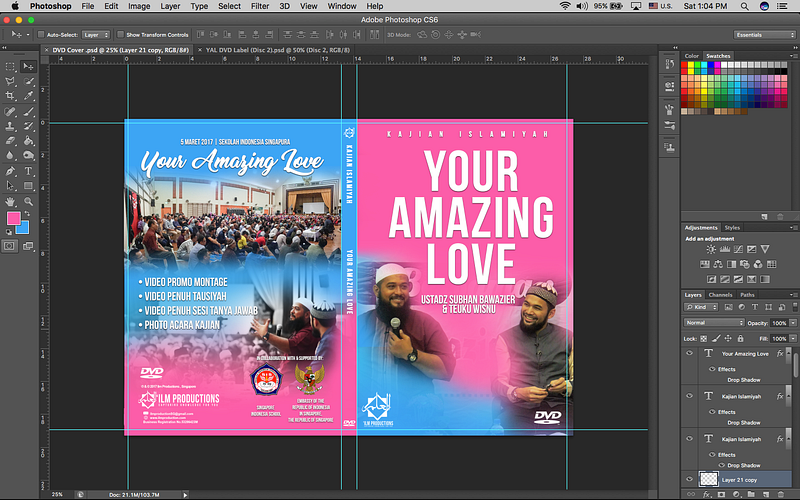Open the Apple menu
This screenshot has width=800, height=500.
(x=15, y=6)
